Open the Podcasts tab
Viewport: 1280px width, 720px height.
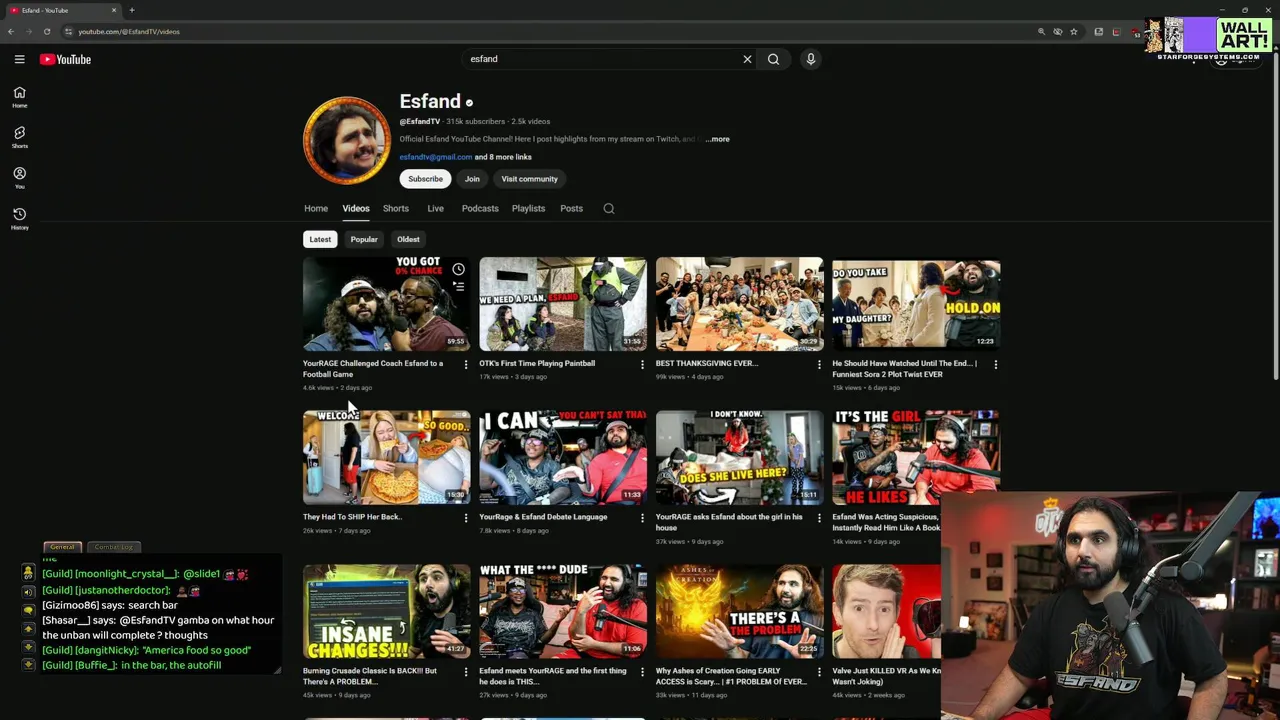pyautogui.click(x=480, y=208)
